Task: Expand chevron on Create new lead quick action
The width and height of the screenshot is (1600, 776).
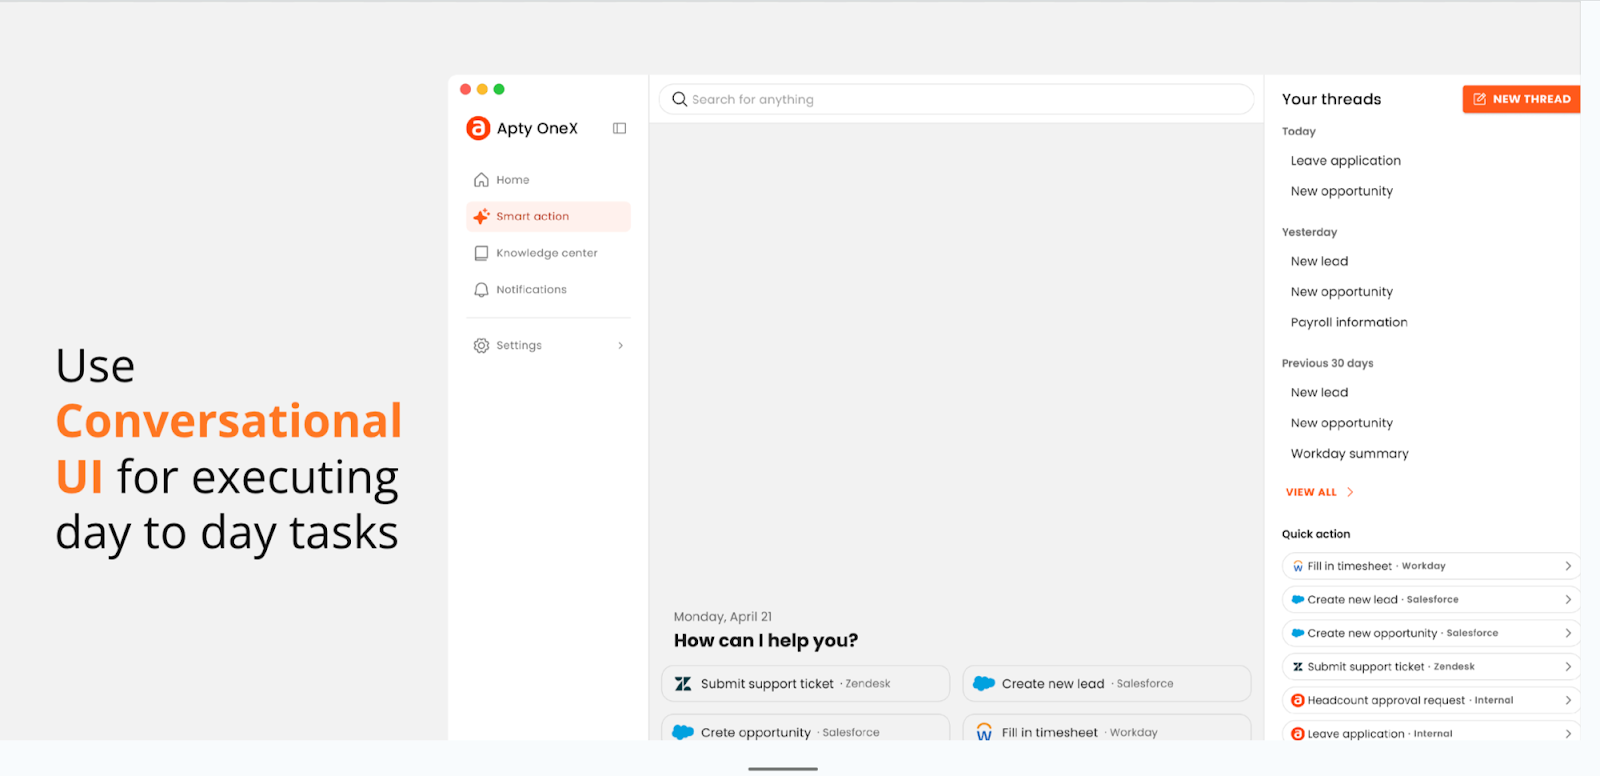Action: pyautogui.click(x=1568, y=600)
